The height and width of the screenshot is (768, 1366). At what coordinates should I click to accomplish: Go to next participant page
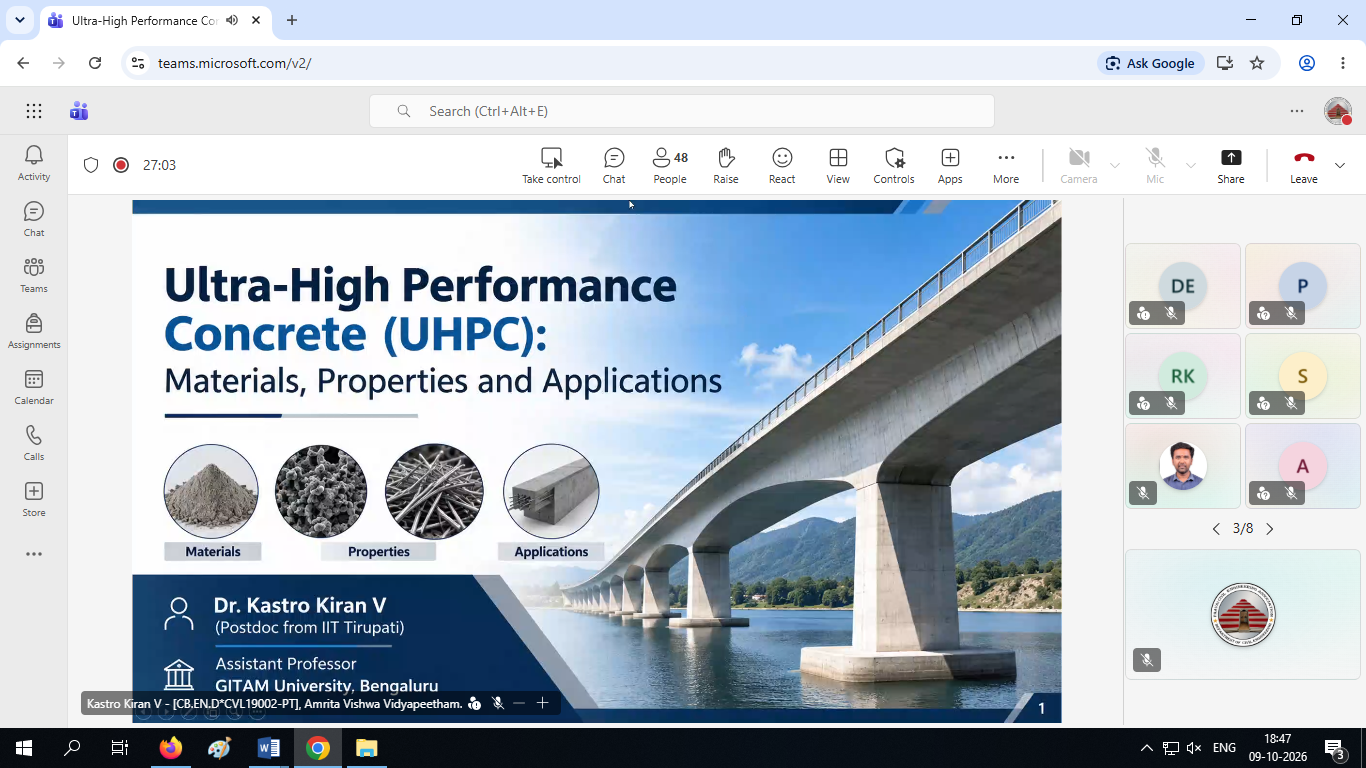tap(1270, 529)
